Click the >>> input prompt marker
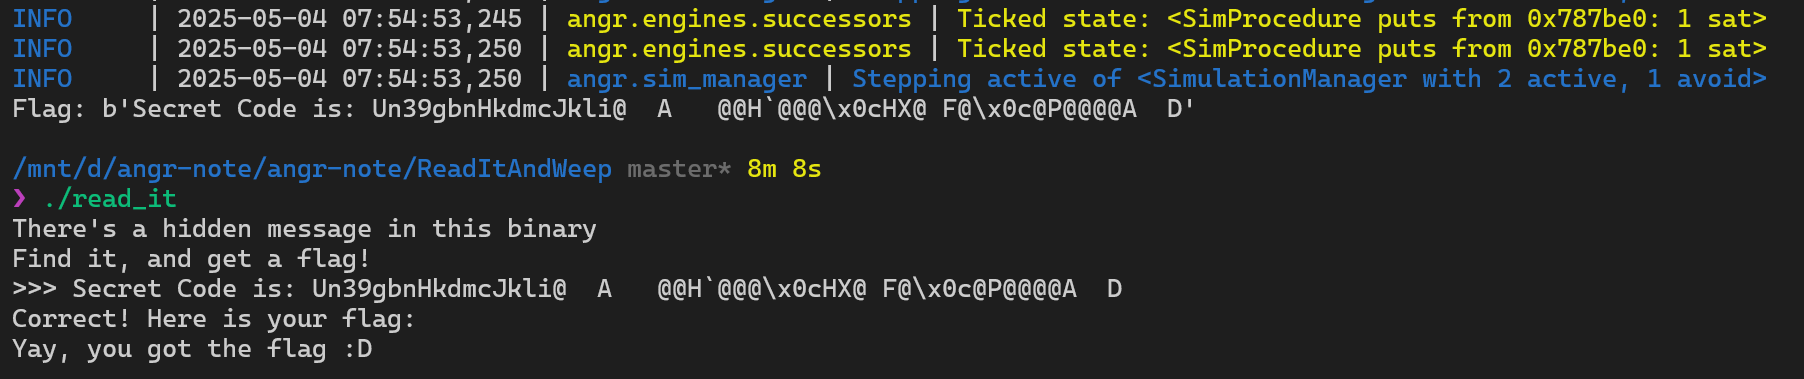Screen dimensions: 1804x379 [x=35, y=289]
